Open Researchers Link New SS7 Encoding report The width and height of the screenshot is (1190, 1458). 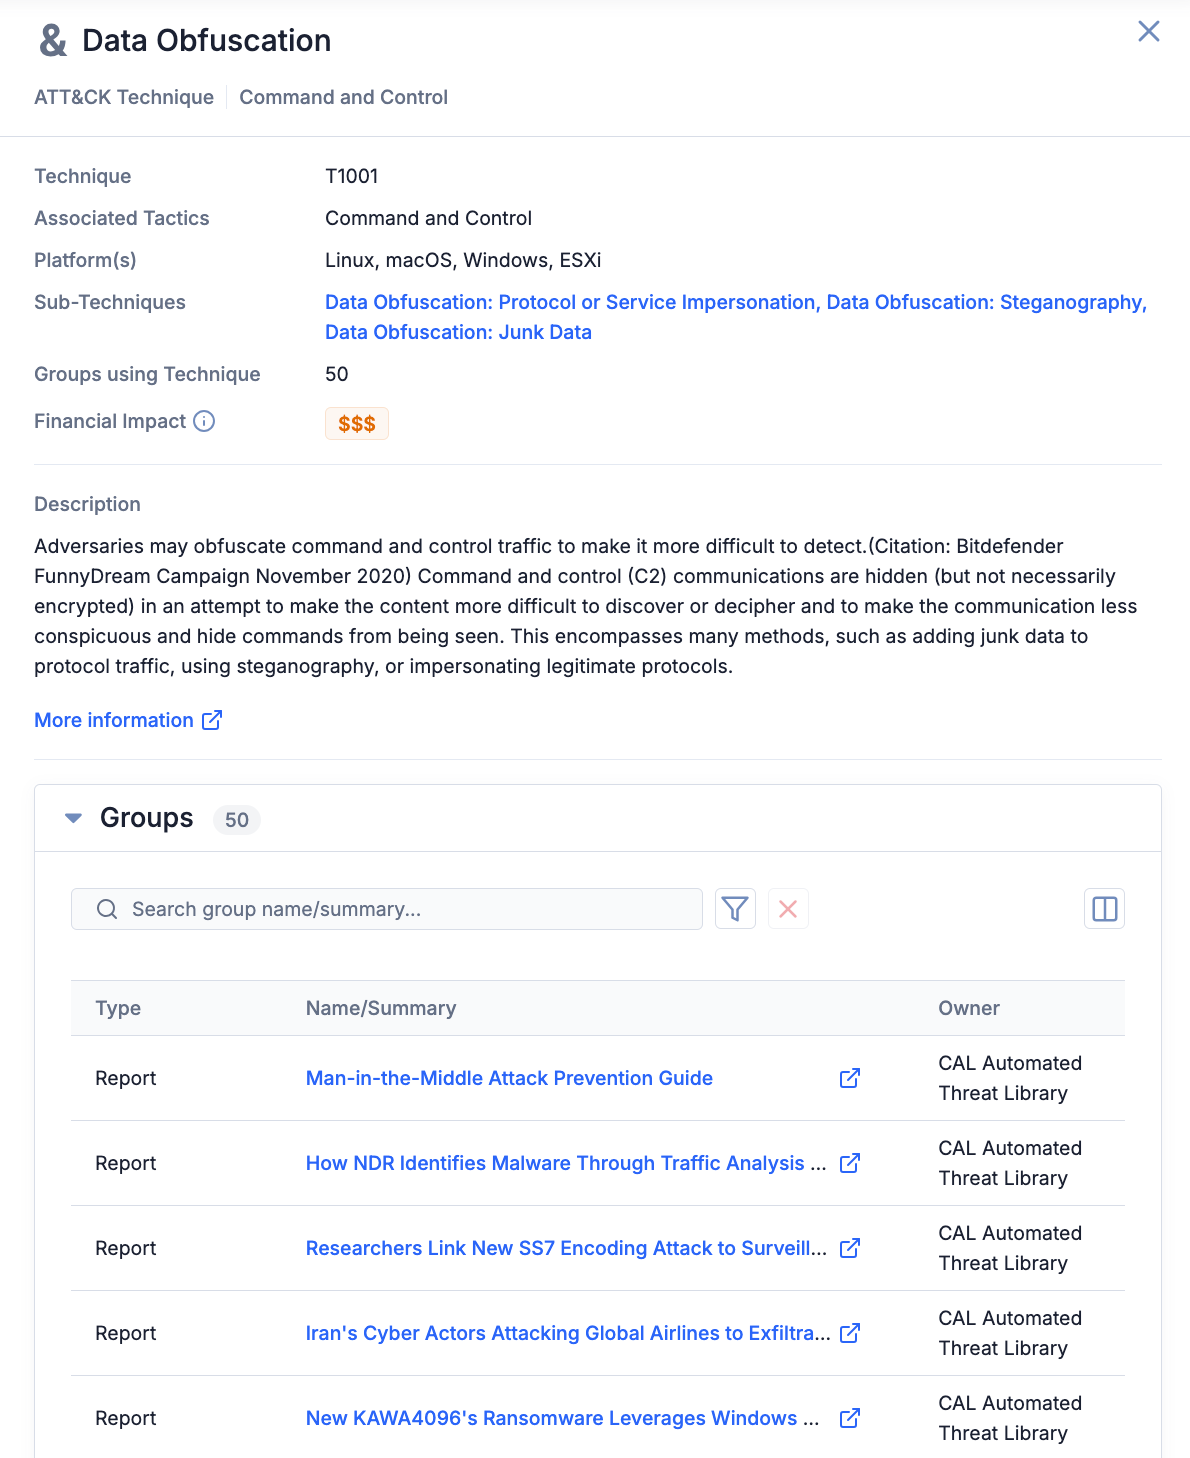click(566, 1248)
